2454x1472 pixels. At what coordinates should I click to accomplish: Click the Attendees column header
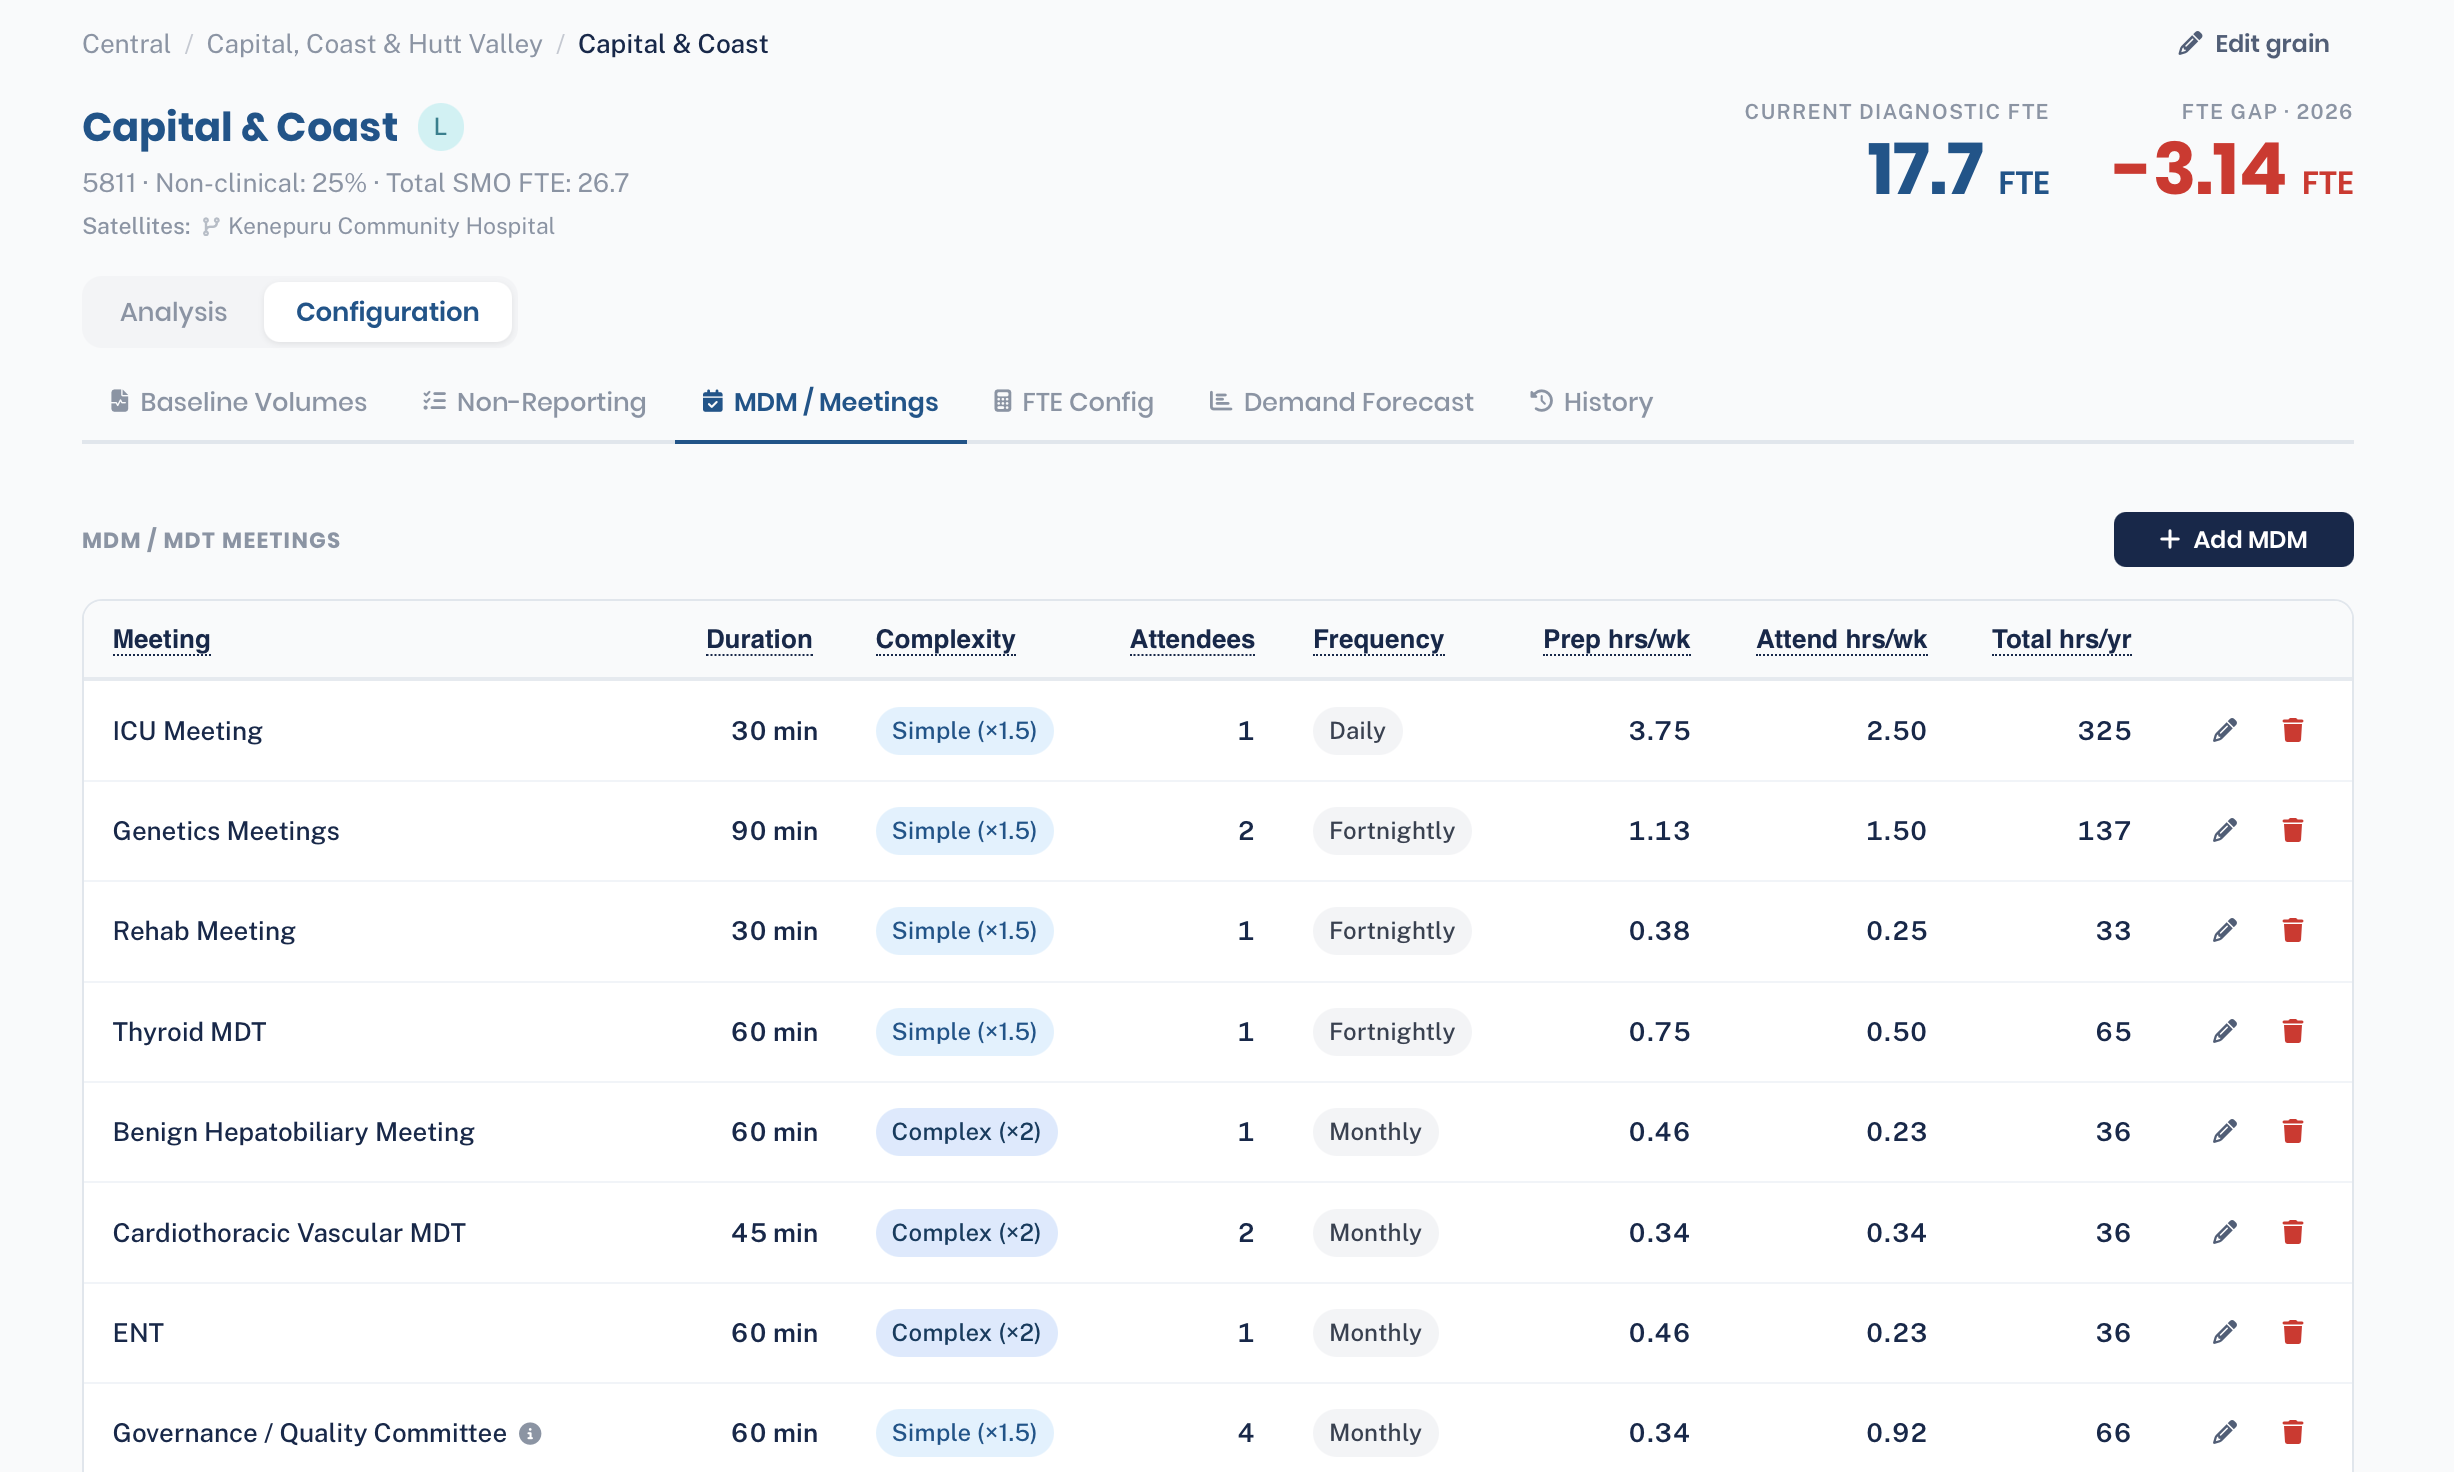click(1192, 639)
